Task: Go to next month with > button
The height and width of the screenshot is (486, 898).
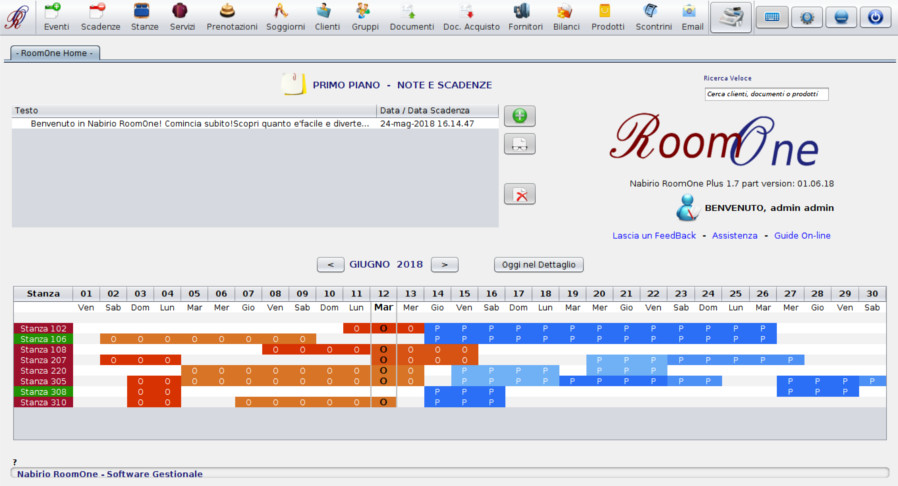Action: (444, 264)
